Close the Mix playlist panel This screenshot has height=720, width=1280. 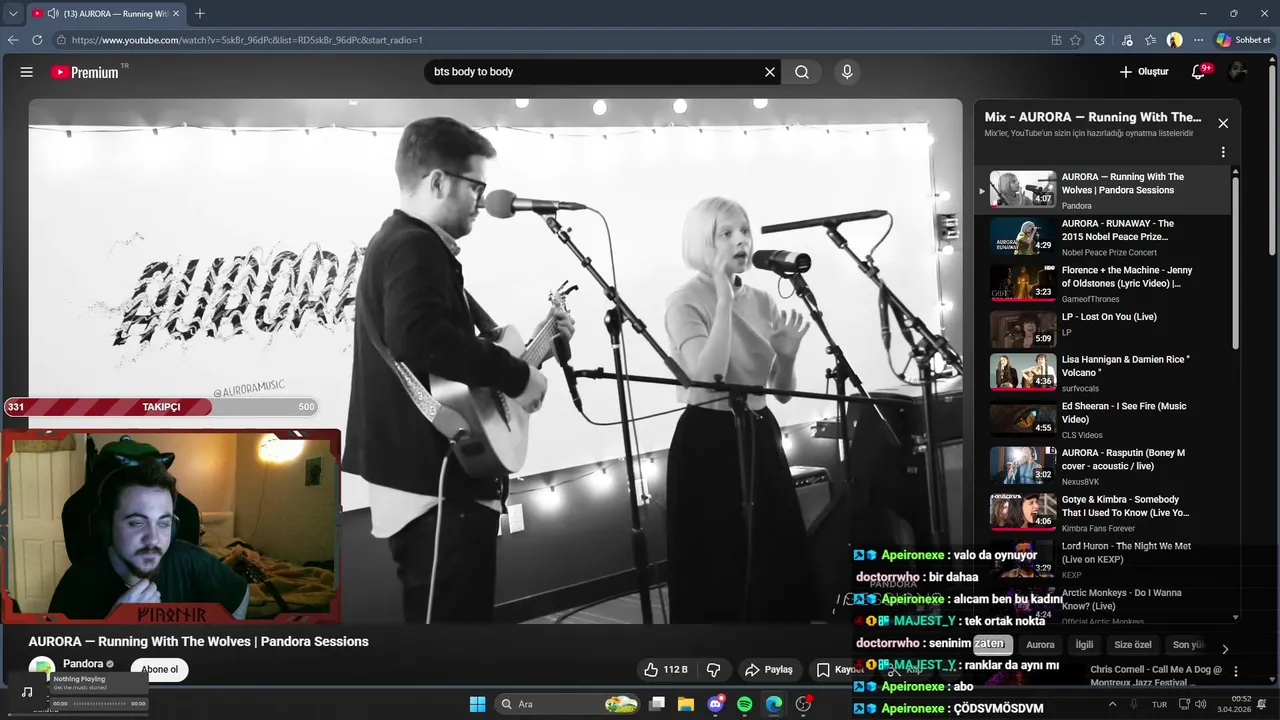tap(1223, 124)
